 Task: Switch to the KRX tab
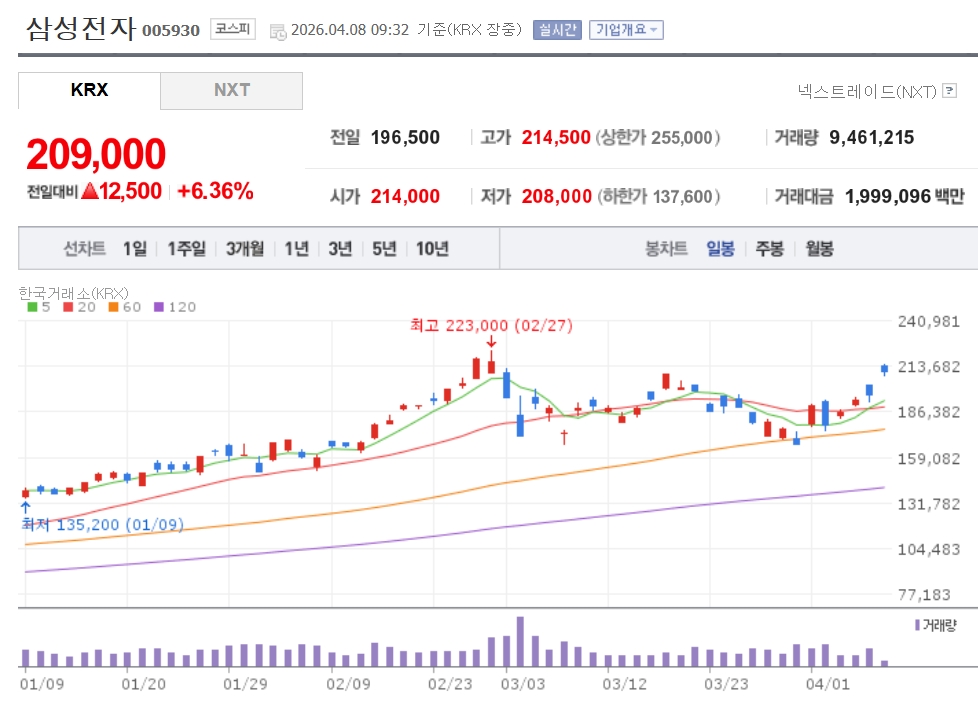coord(89,90)
